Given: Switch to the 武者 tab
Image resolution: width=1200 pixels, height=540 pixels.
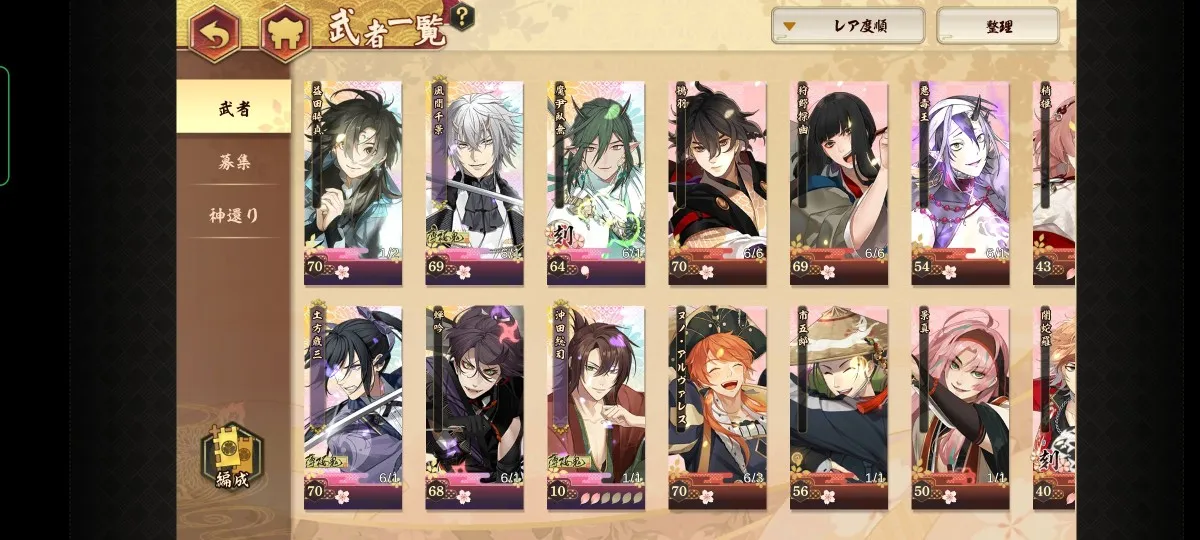Looking at the screenshot, I should (234, 107).
